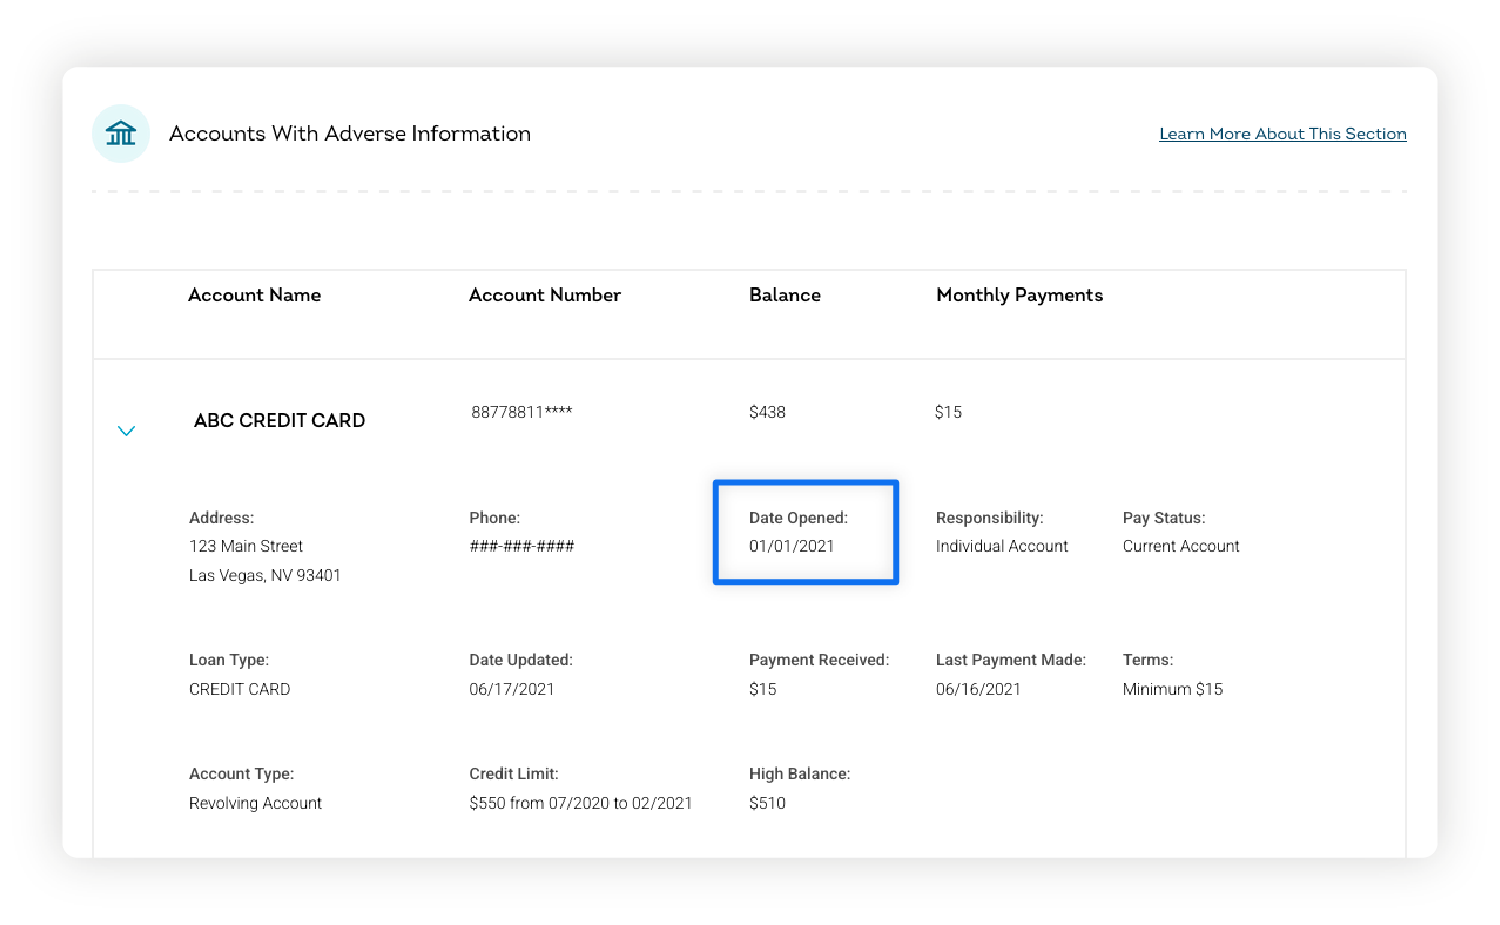The image size is (1500, 925).
Task: Click the Monthly Payments column header
Action: 1019,295
